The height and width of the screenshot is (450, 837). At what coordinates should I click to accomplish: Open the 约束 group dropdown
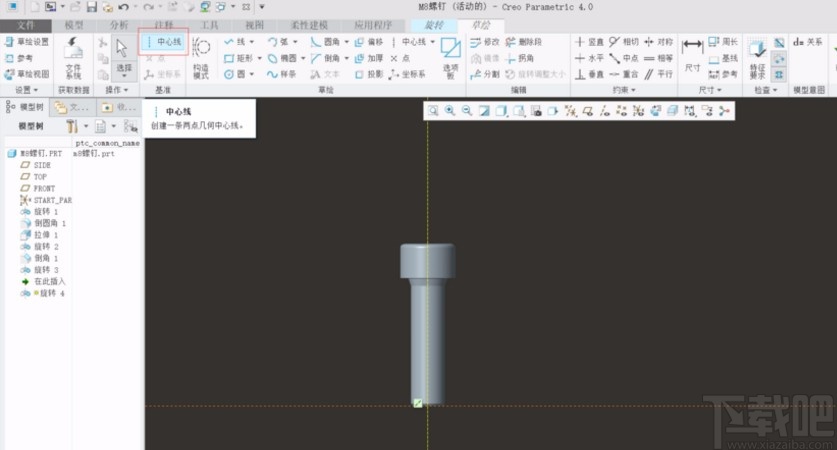[624, 90]
